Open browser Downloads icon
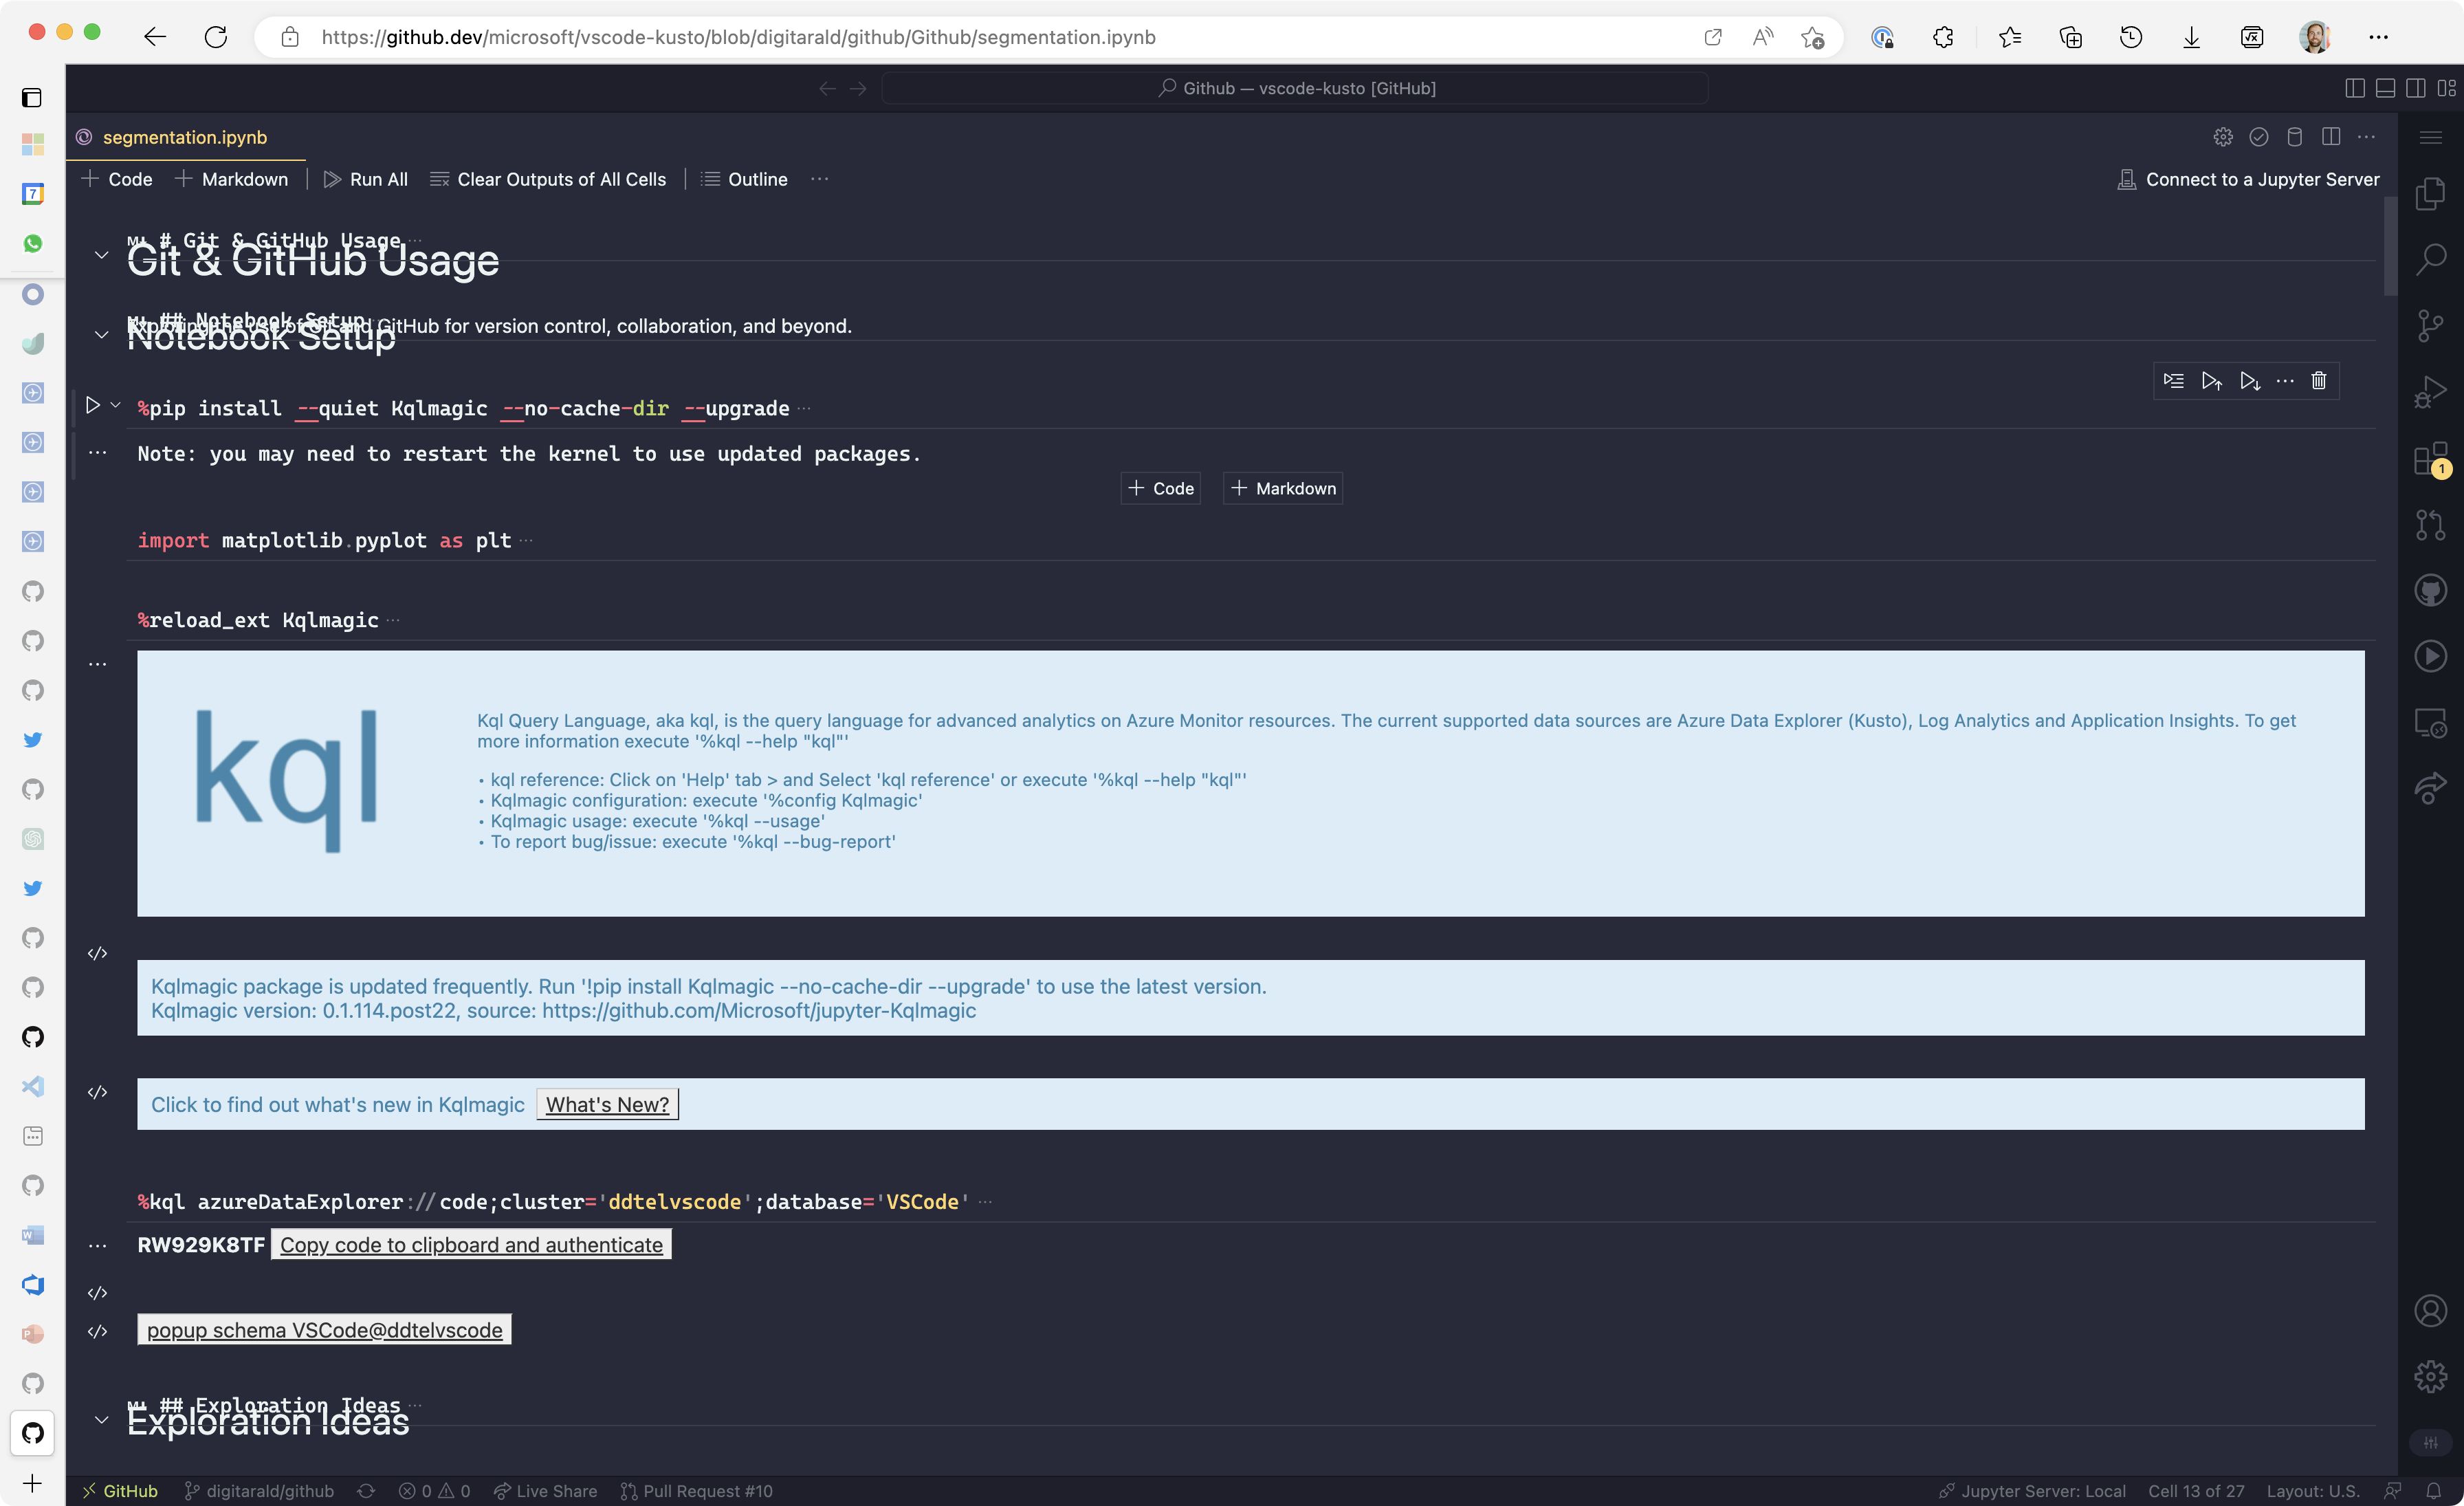The width and height of the screenshot is (2464, 1506). tap(2191, 37)
